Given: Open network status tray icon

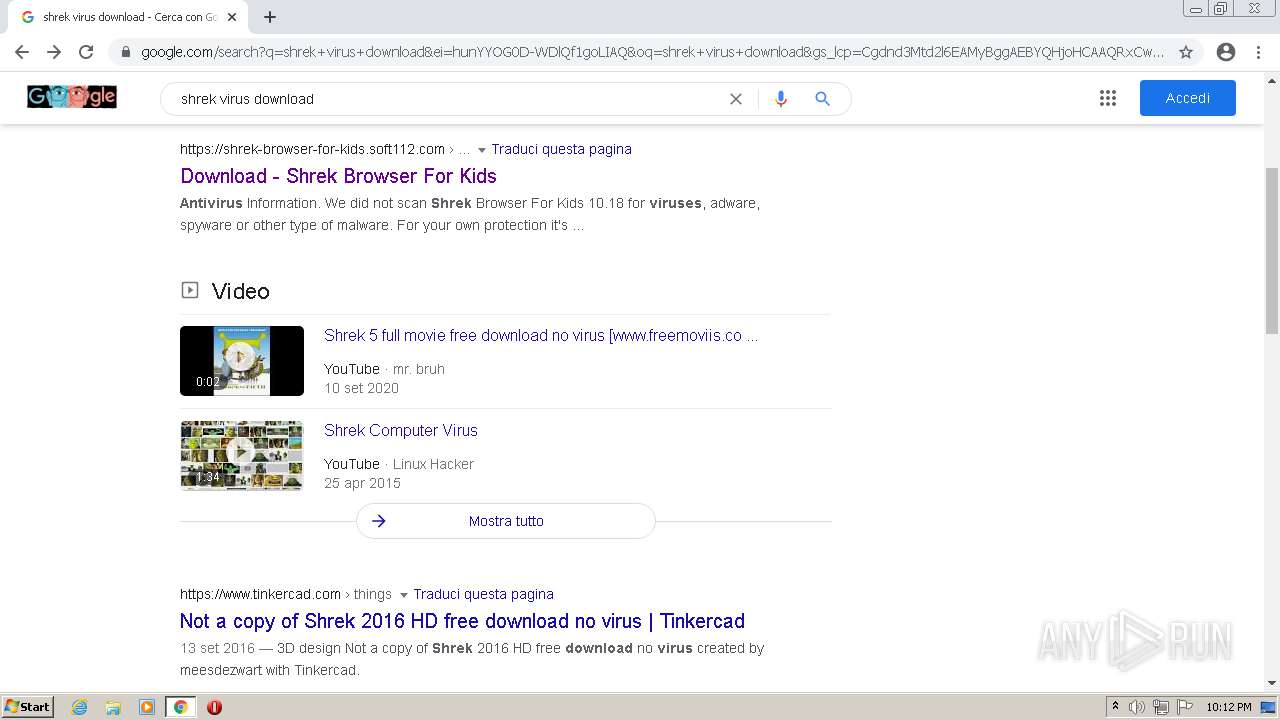Looking at the screenshot, I should point(1160,707).
